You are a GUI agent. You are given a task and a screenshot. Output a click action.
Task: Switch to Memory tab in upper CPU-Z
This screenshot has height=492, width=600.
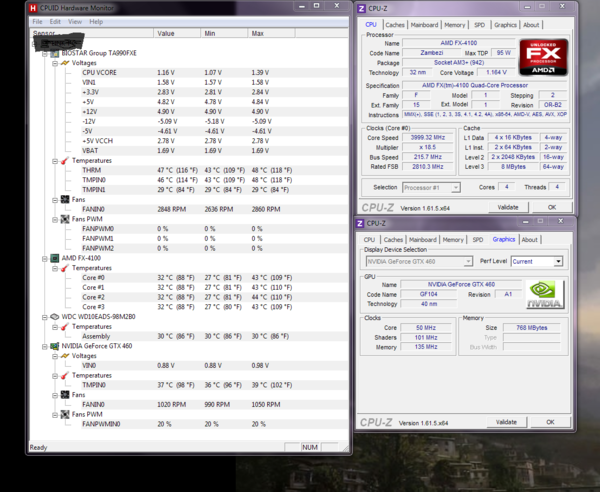pos(455,25)
